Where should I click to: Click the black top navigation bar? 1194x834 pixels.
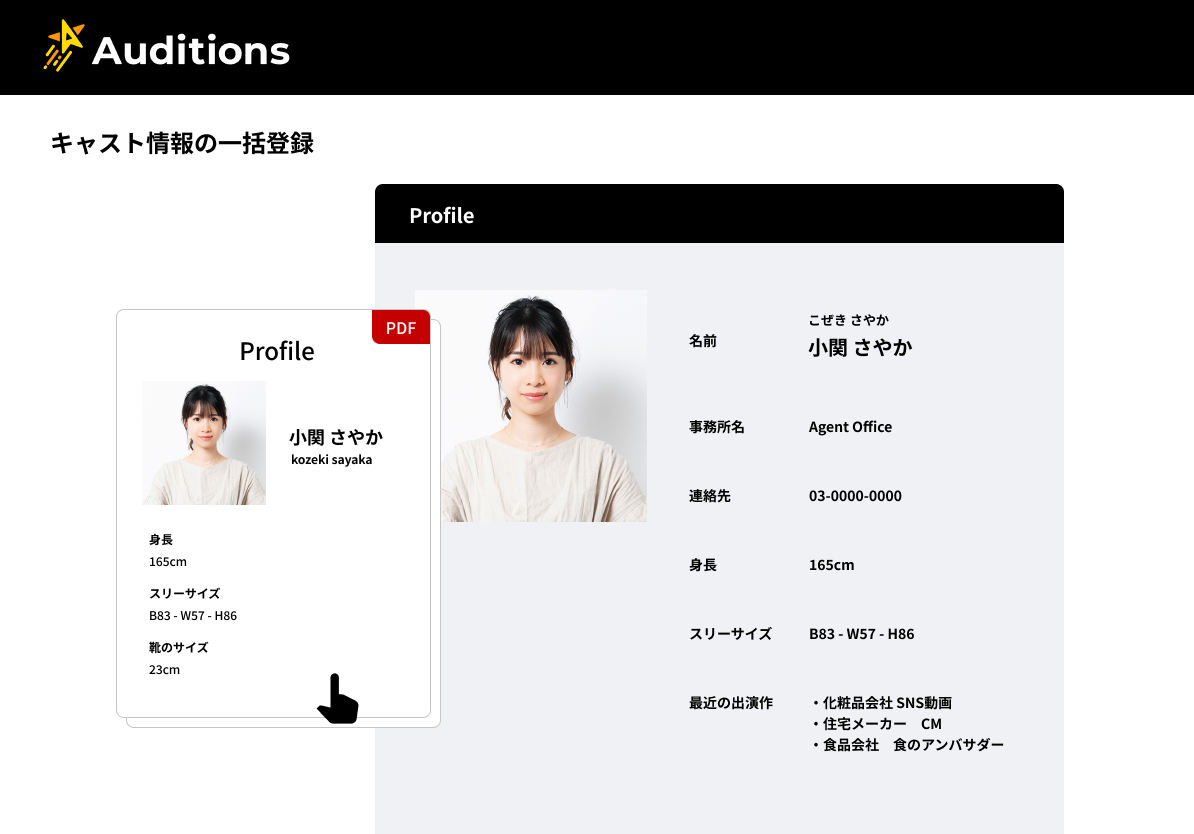[700, 47]
